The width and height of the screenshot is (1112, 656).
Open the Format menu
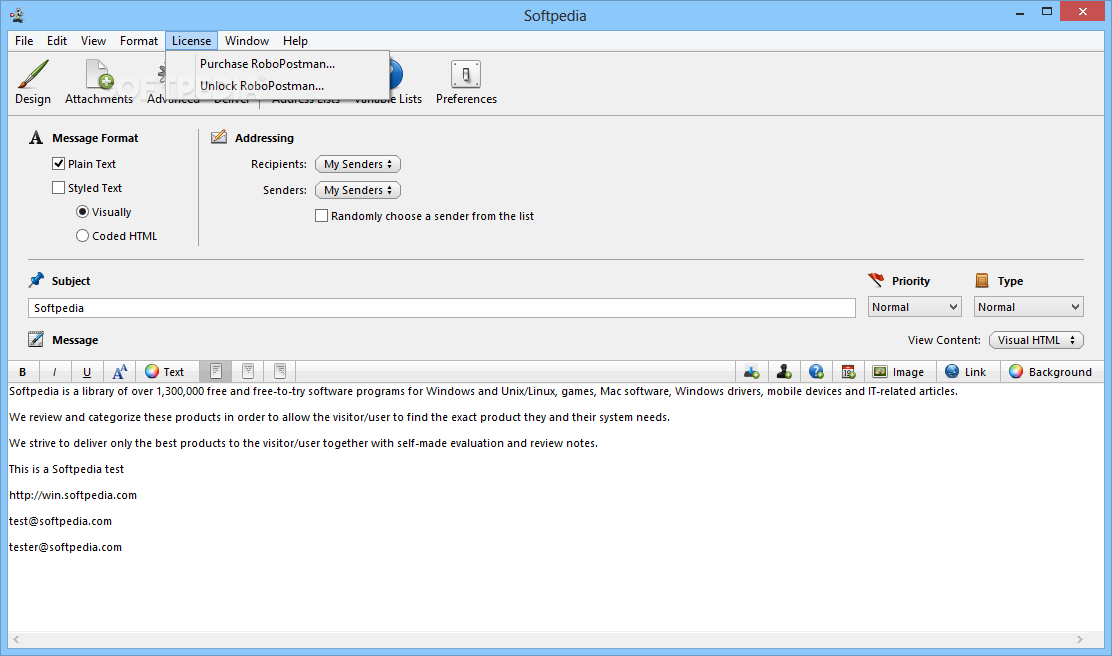(139, 40)
